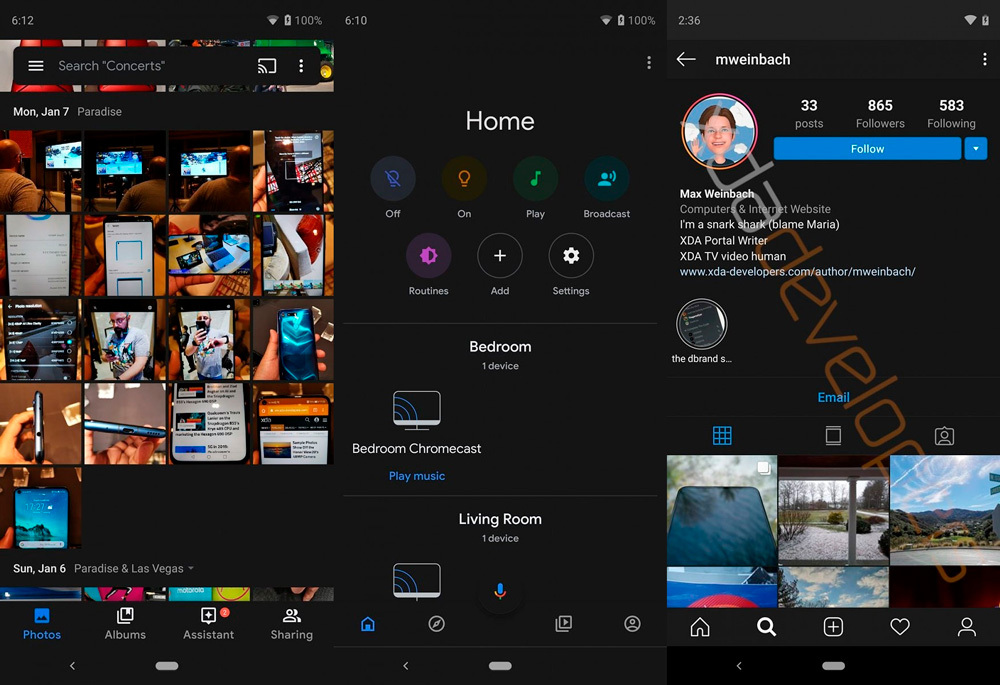
Task: Expand Paradise & Las Vegas location dropdown
Action: click(191, 569)
